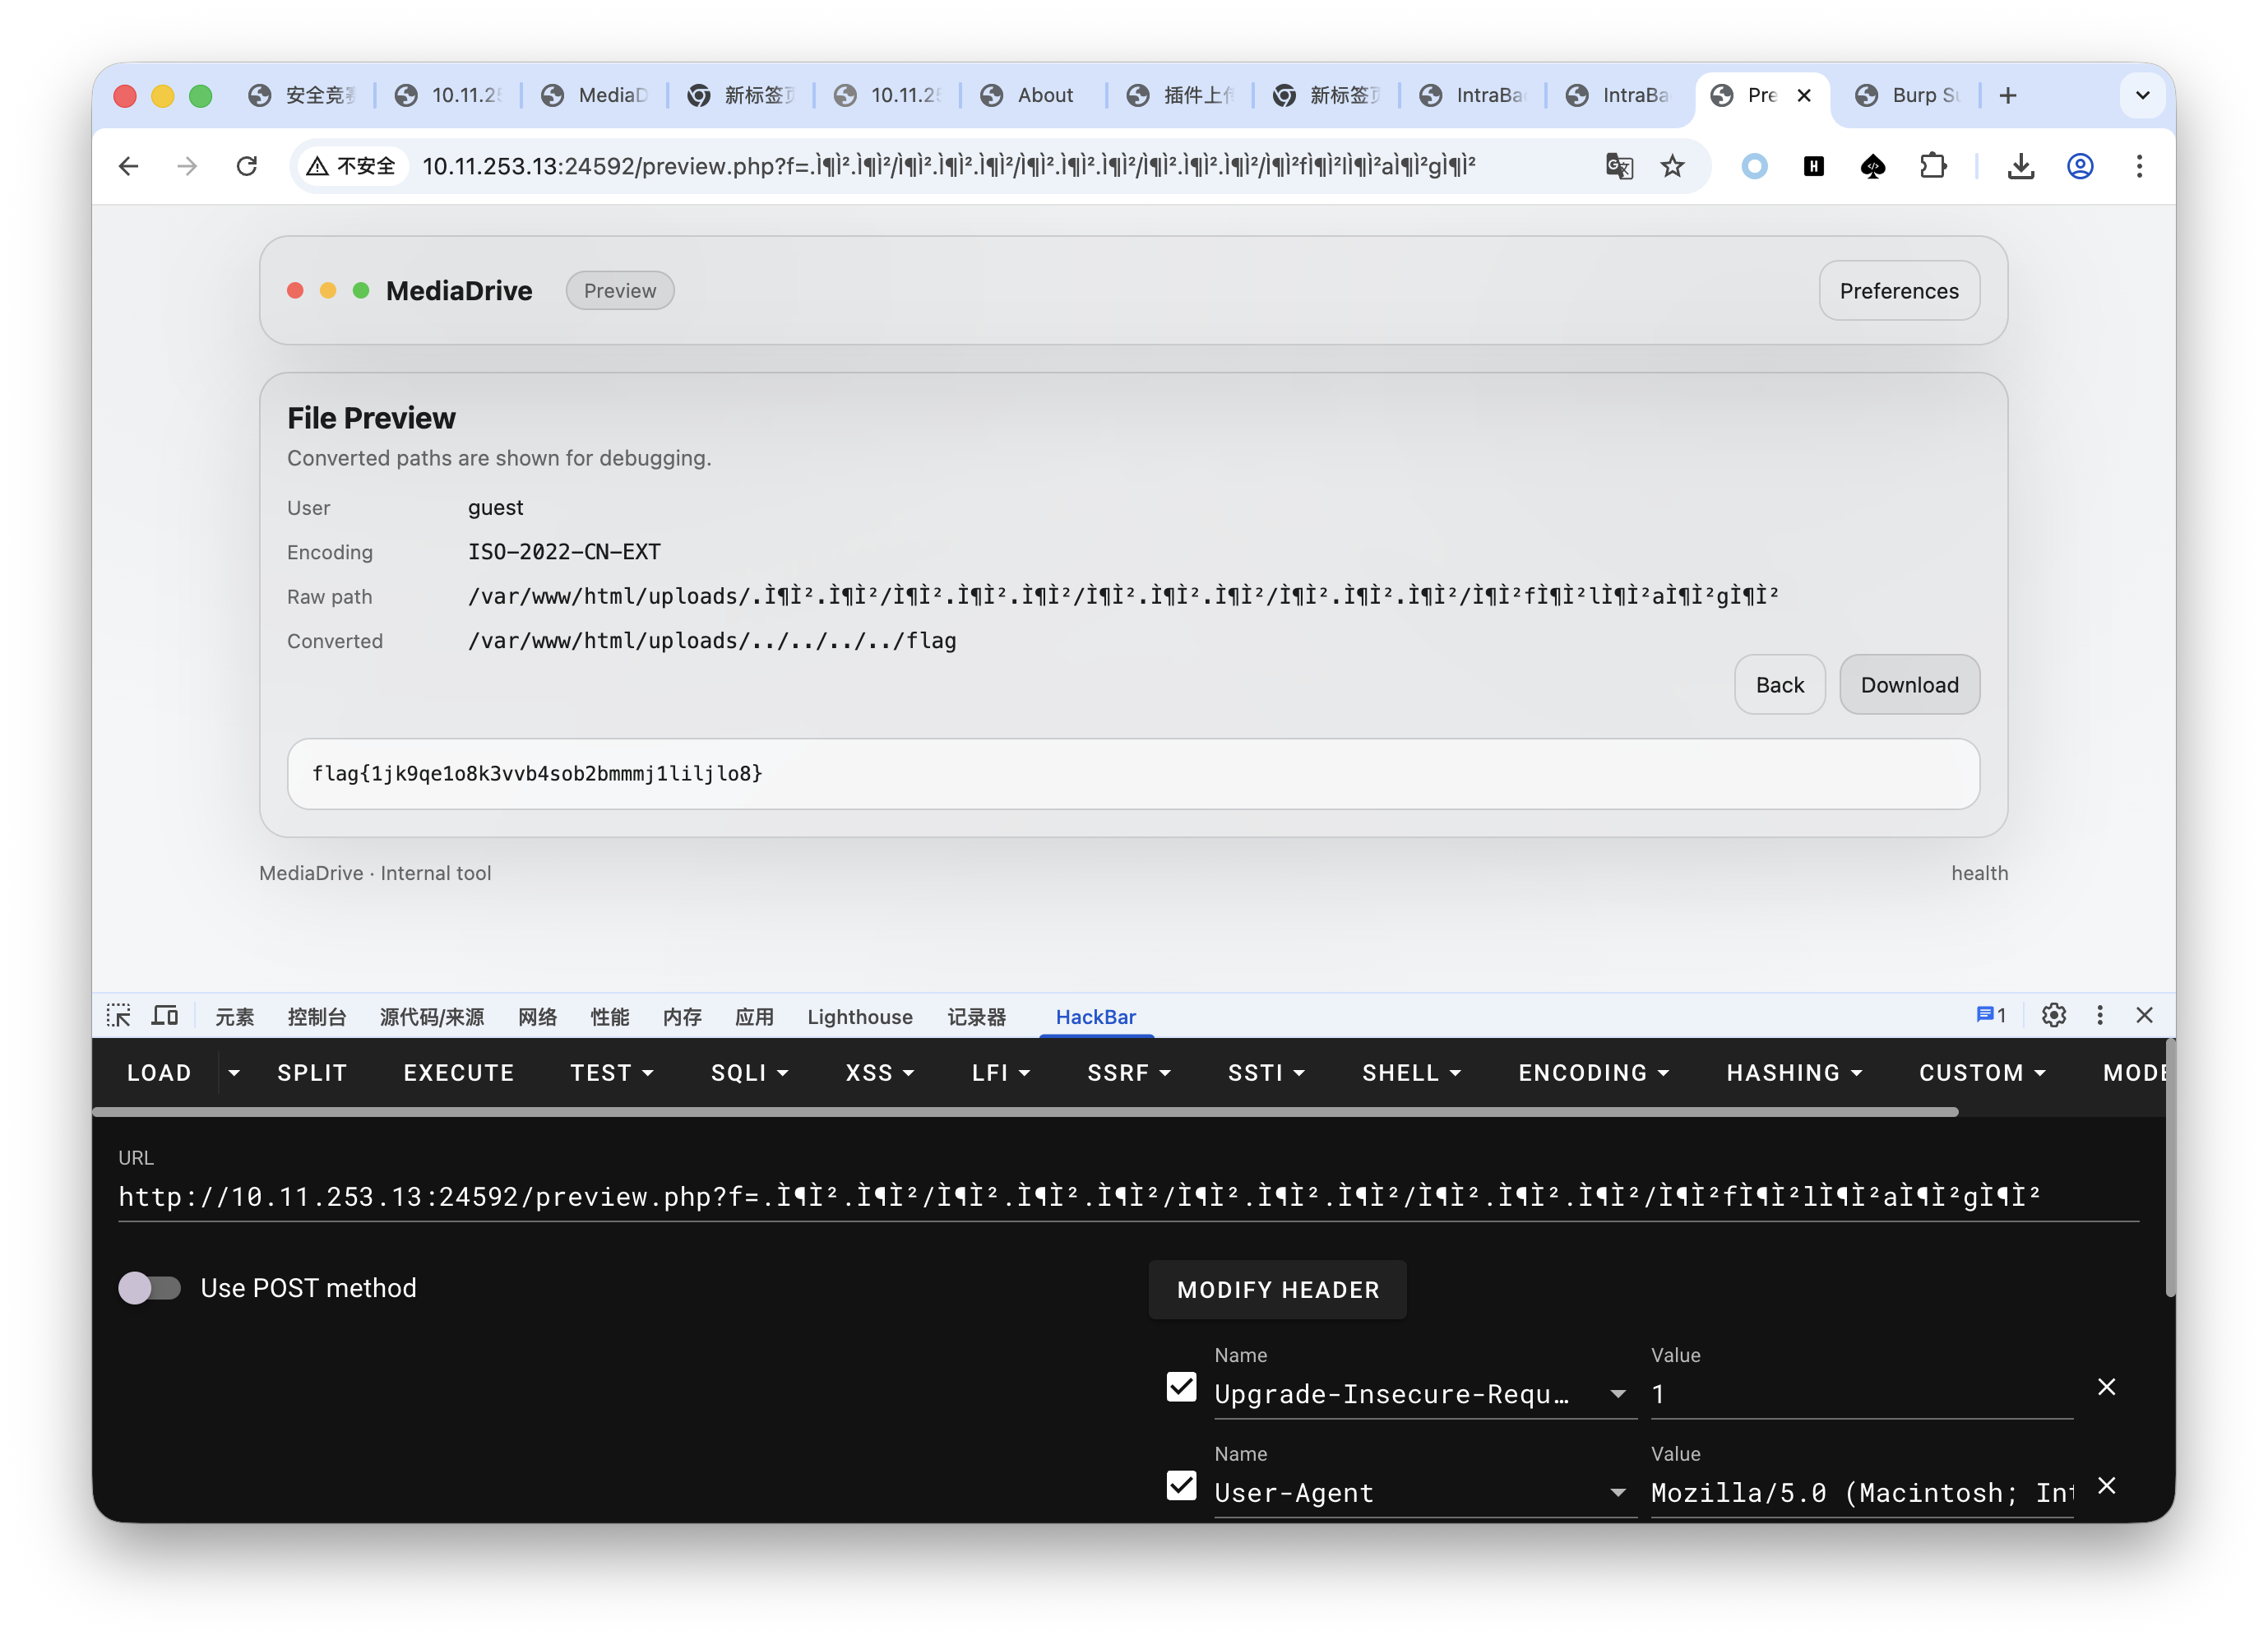
Task: Uncheck the User-Agent header checkbox
Action: pos(1181,1486)
